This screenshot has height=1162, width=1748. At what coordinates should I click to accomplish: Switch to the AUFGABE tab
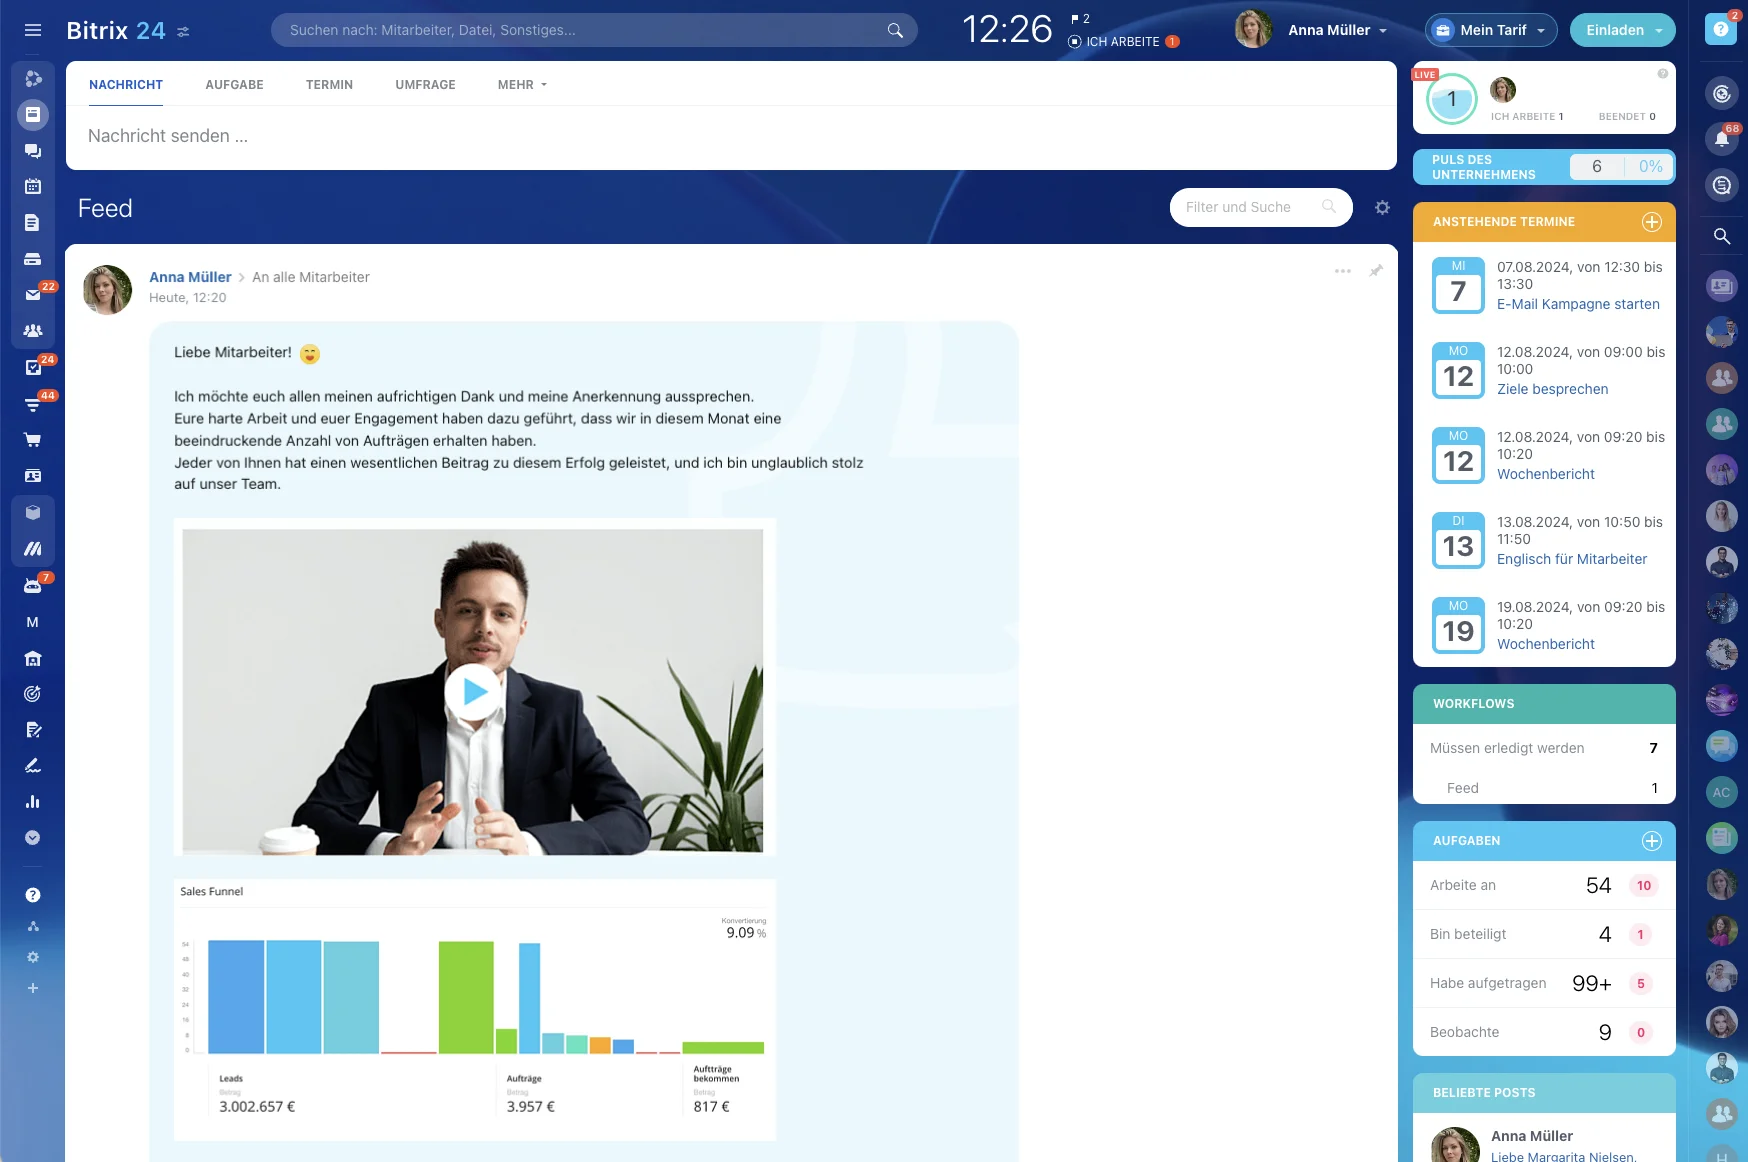pos(234,85)
